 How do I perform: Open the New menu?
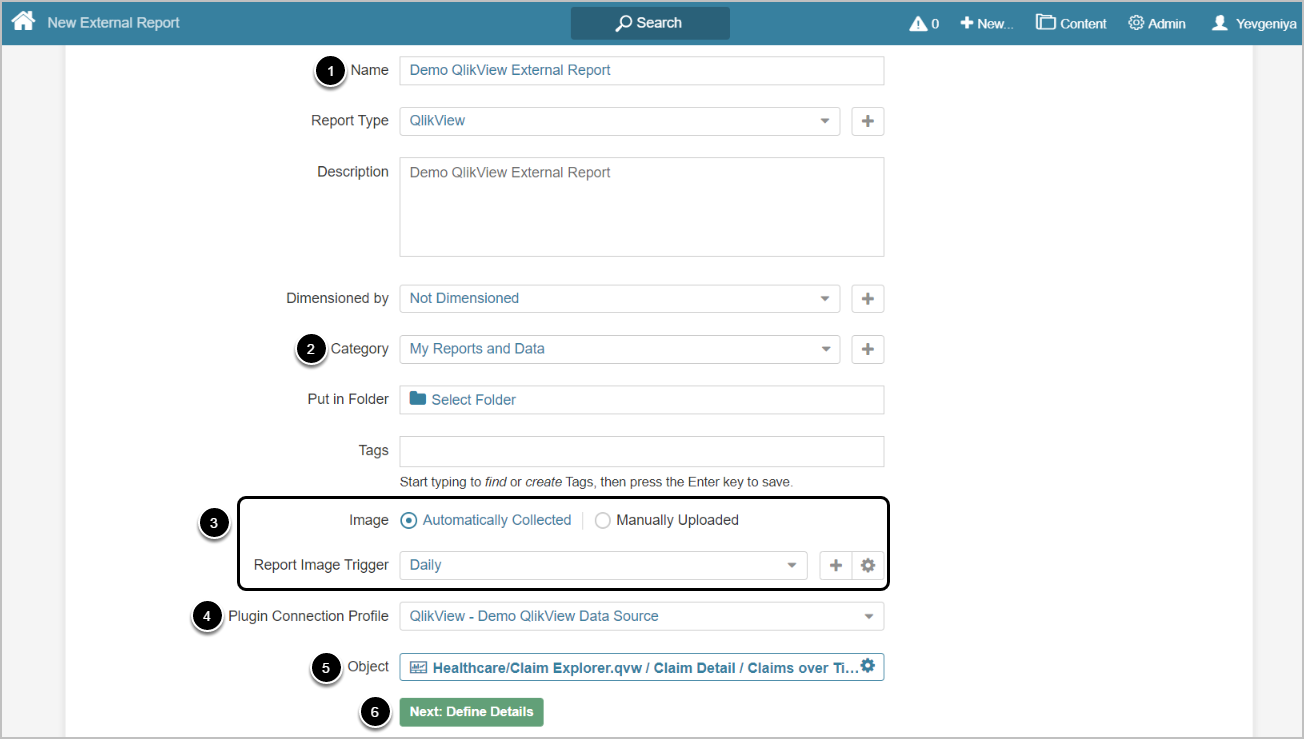point(986,23)
